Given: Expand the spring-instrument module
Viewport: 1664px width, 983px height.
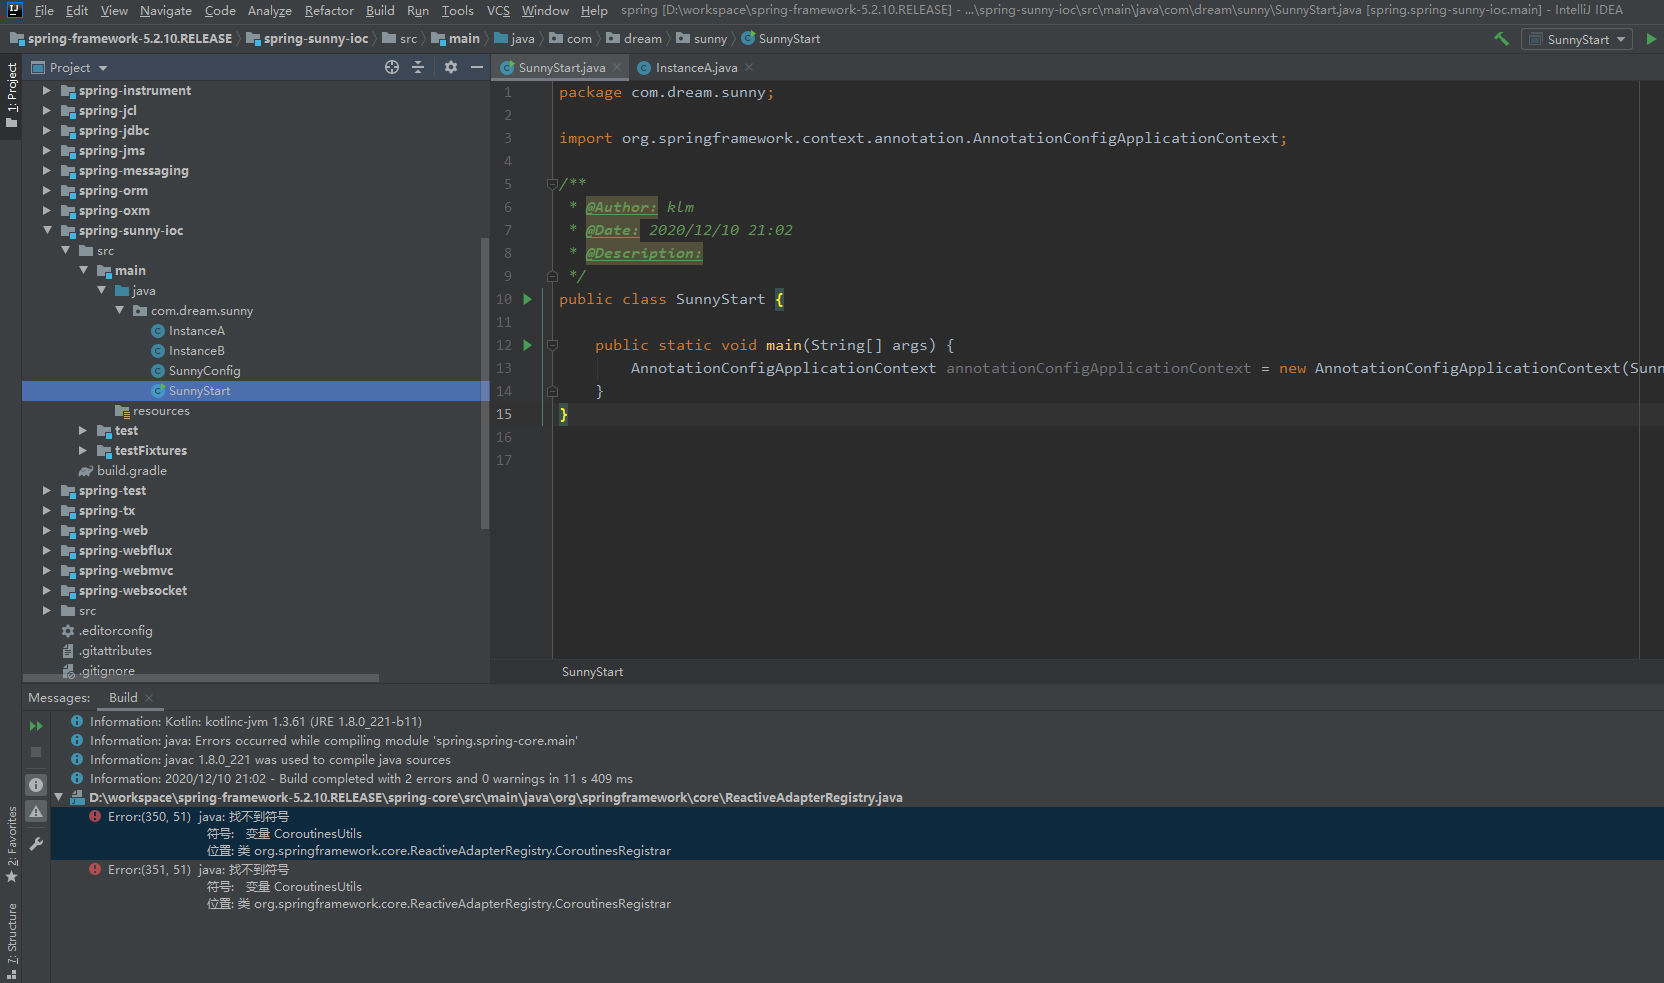Looking at the screenshot, I should pyautogui.click(x=46, y=90).
